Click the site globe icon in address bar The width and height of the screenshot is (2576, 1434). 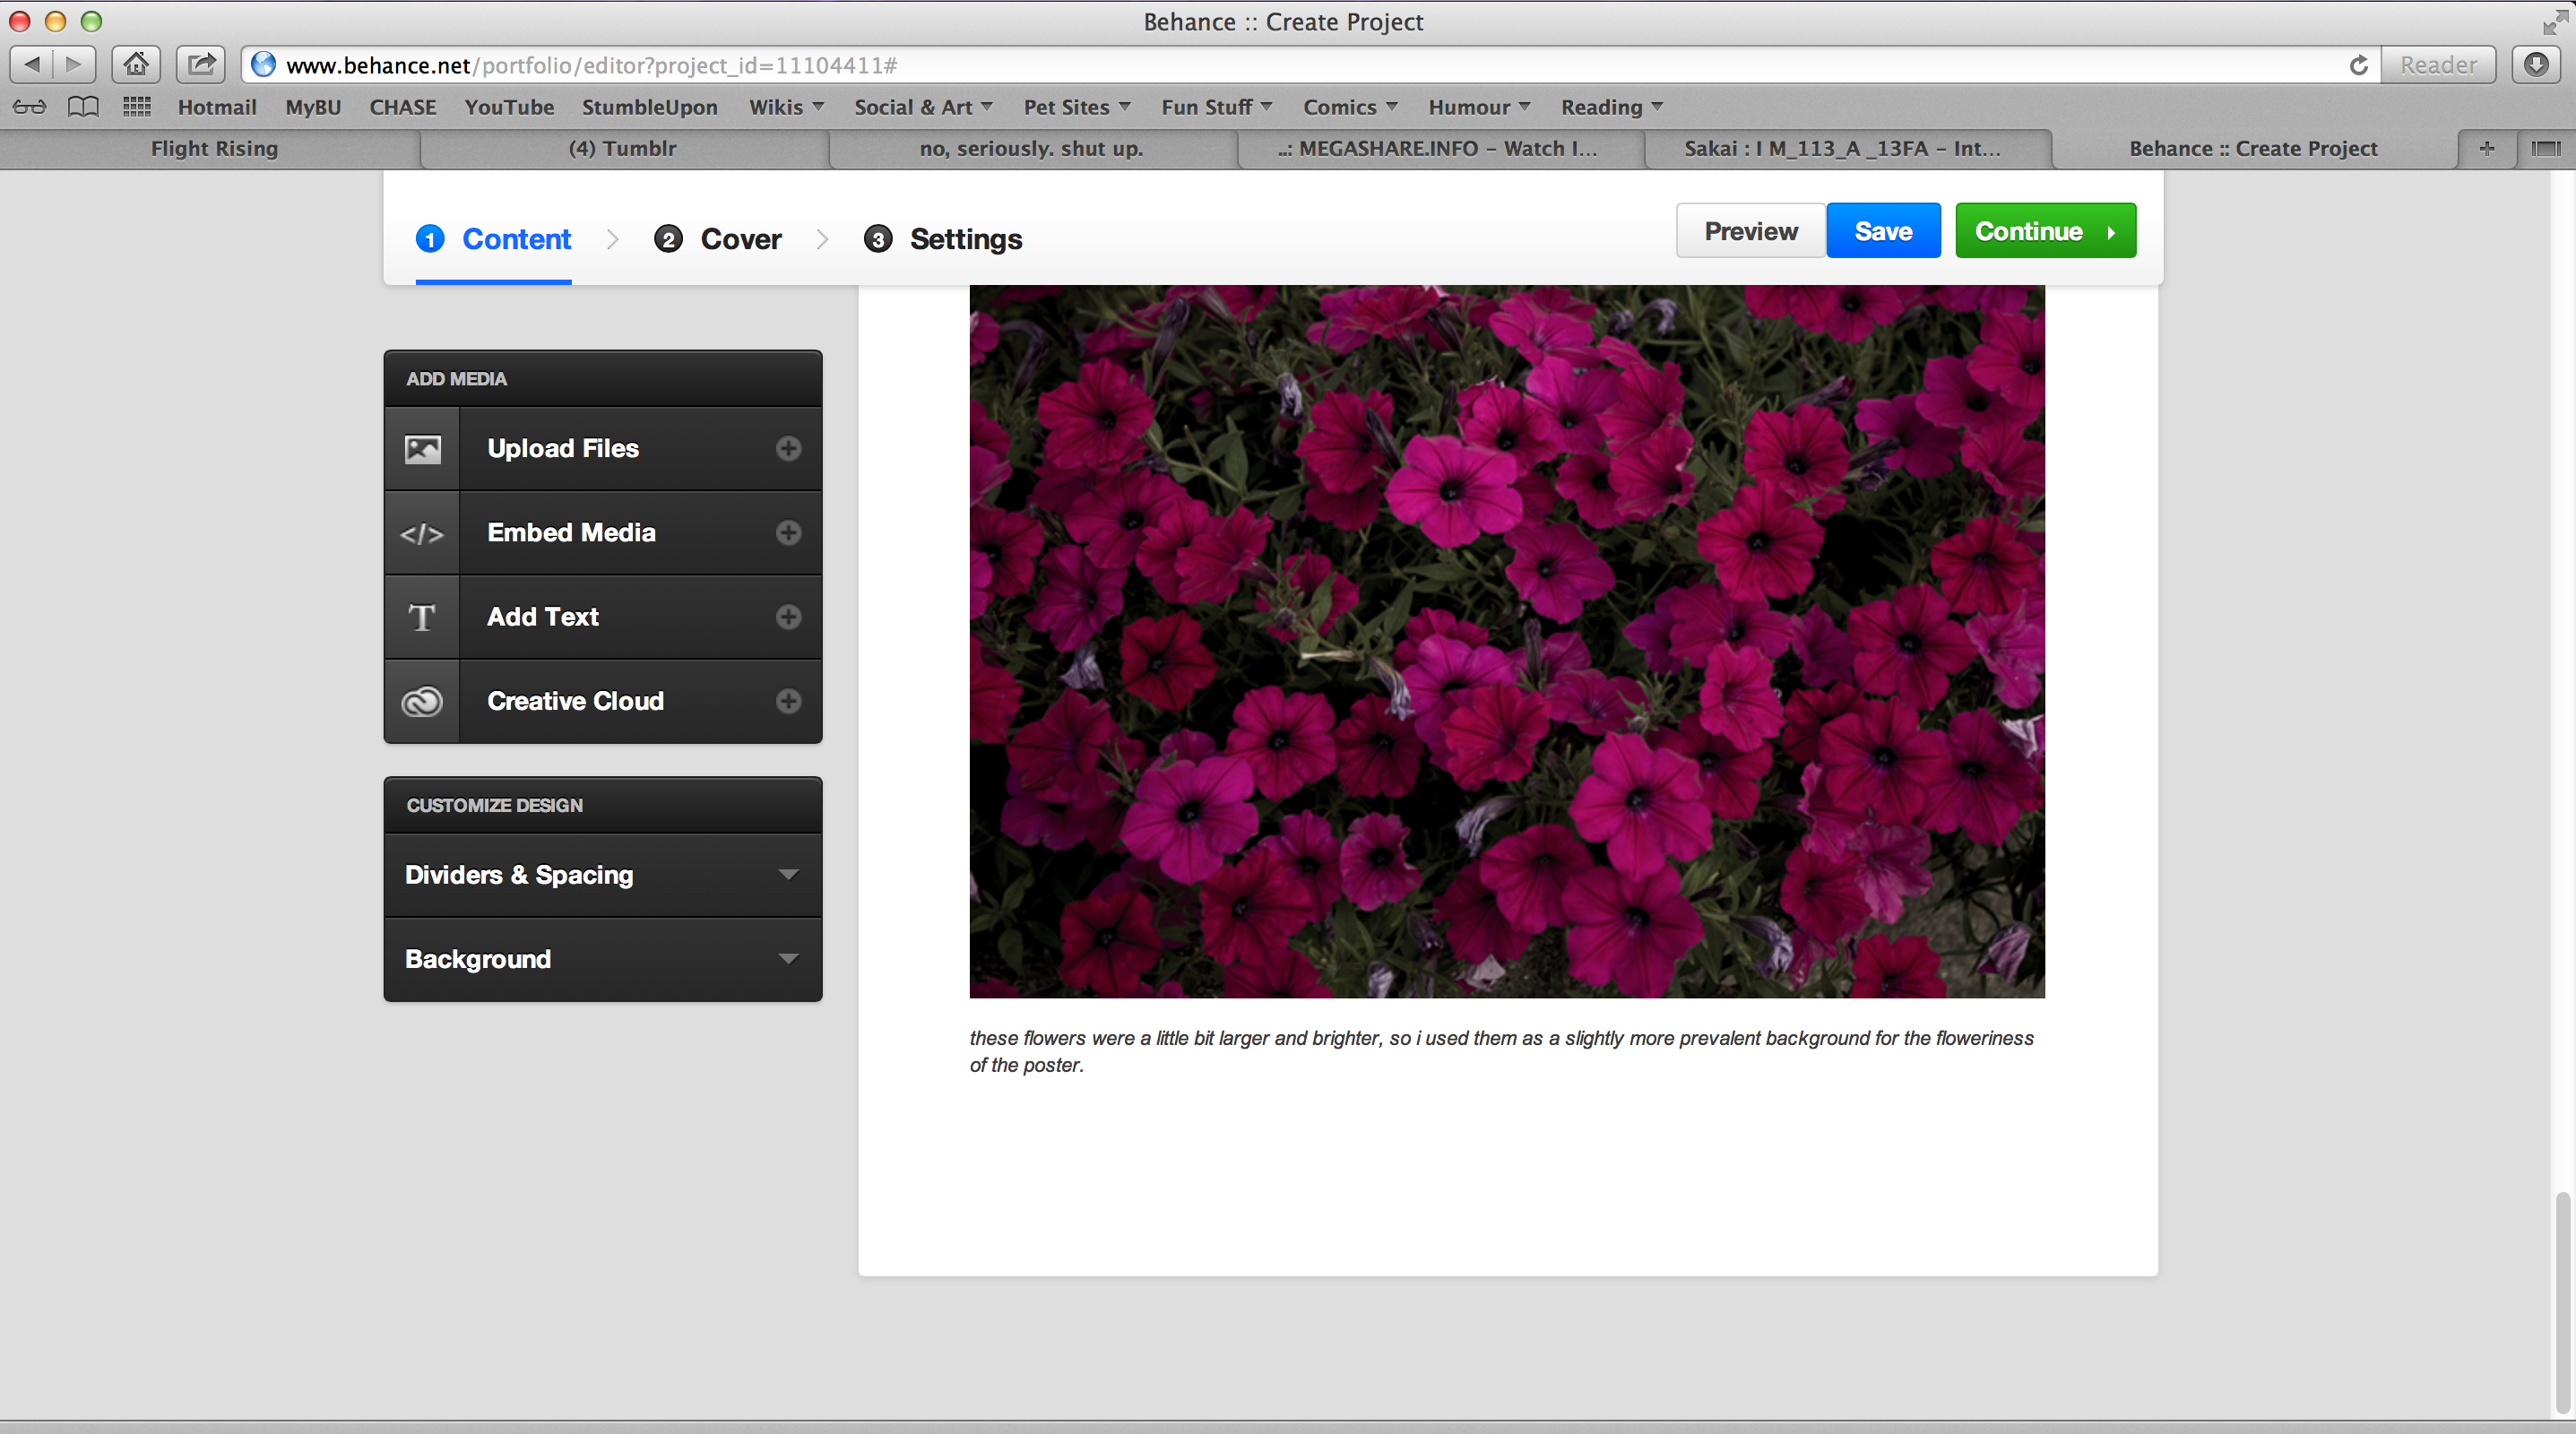pyautogui.click(x=263, y=65)
